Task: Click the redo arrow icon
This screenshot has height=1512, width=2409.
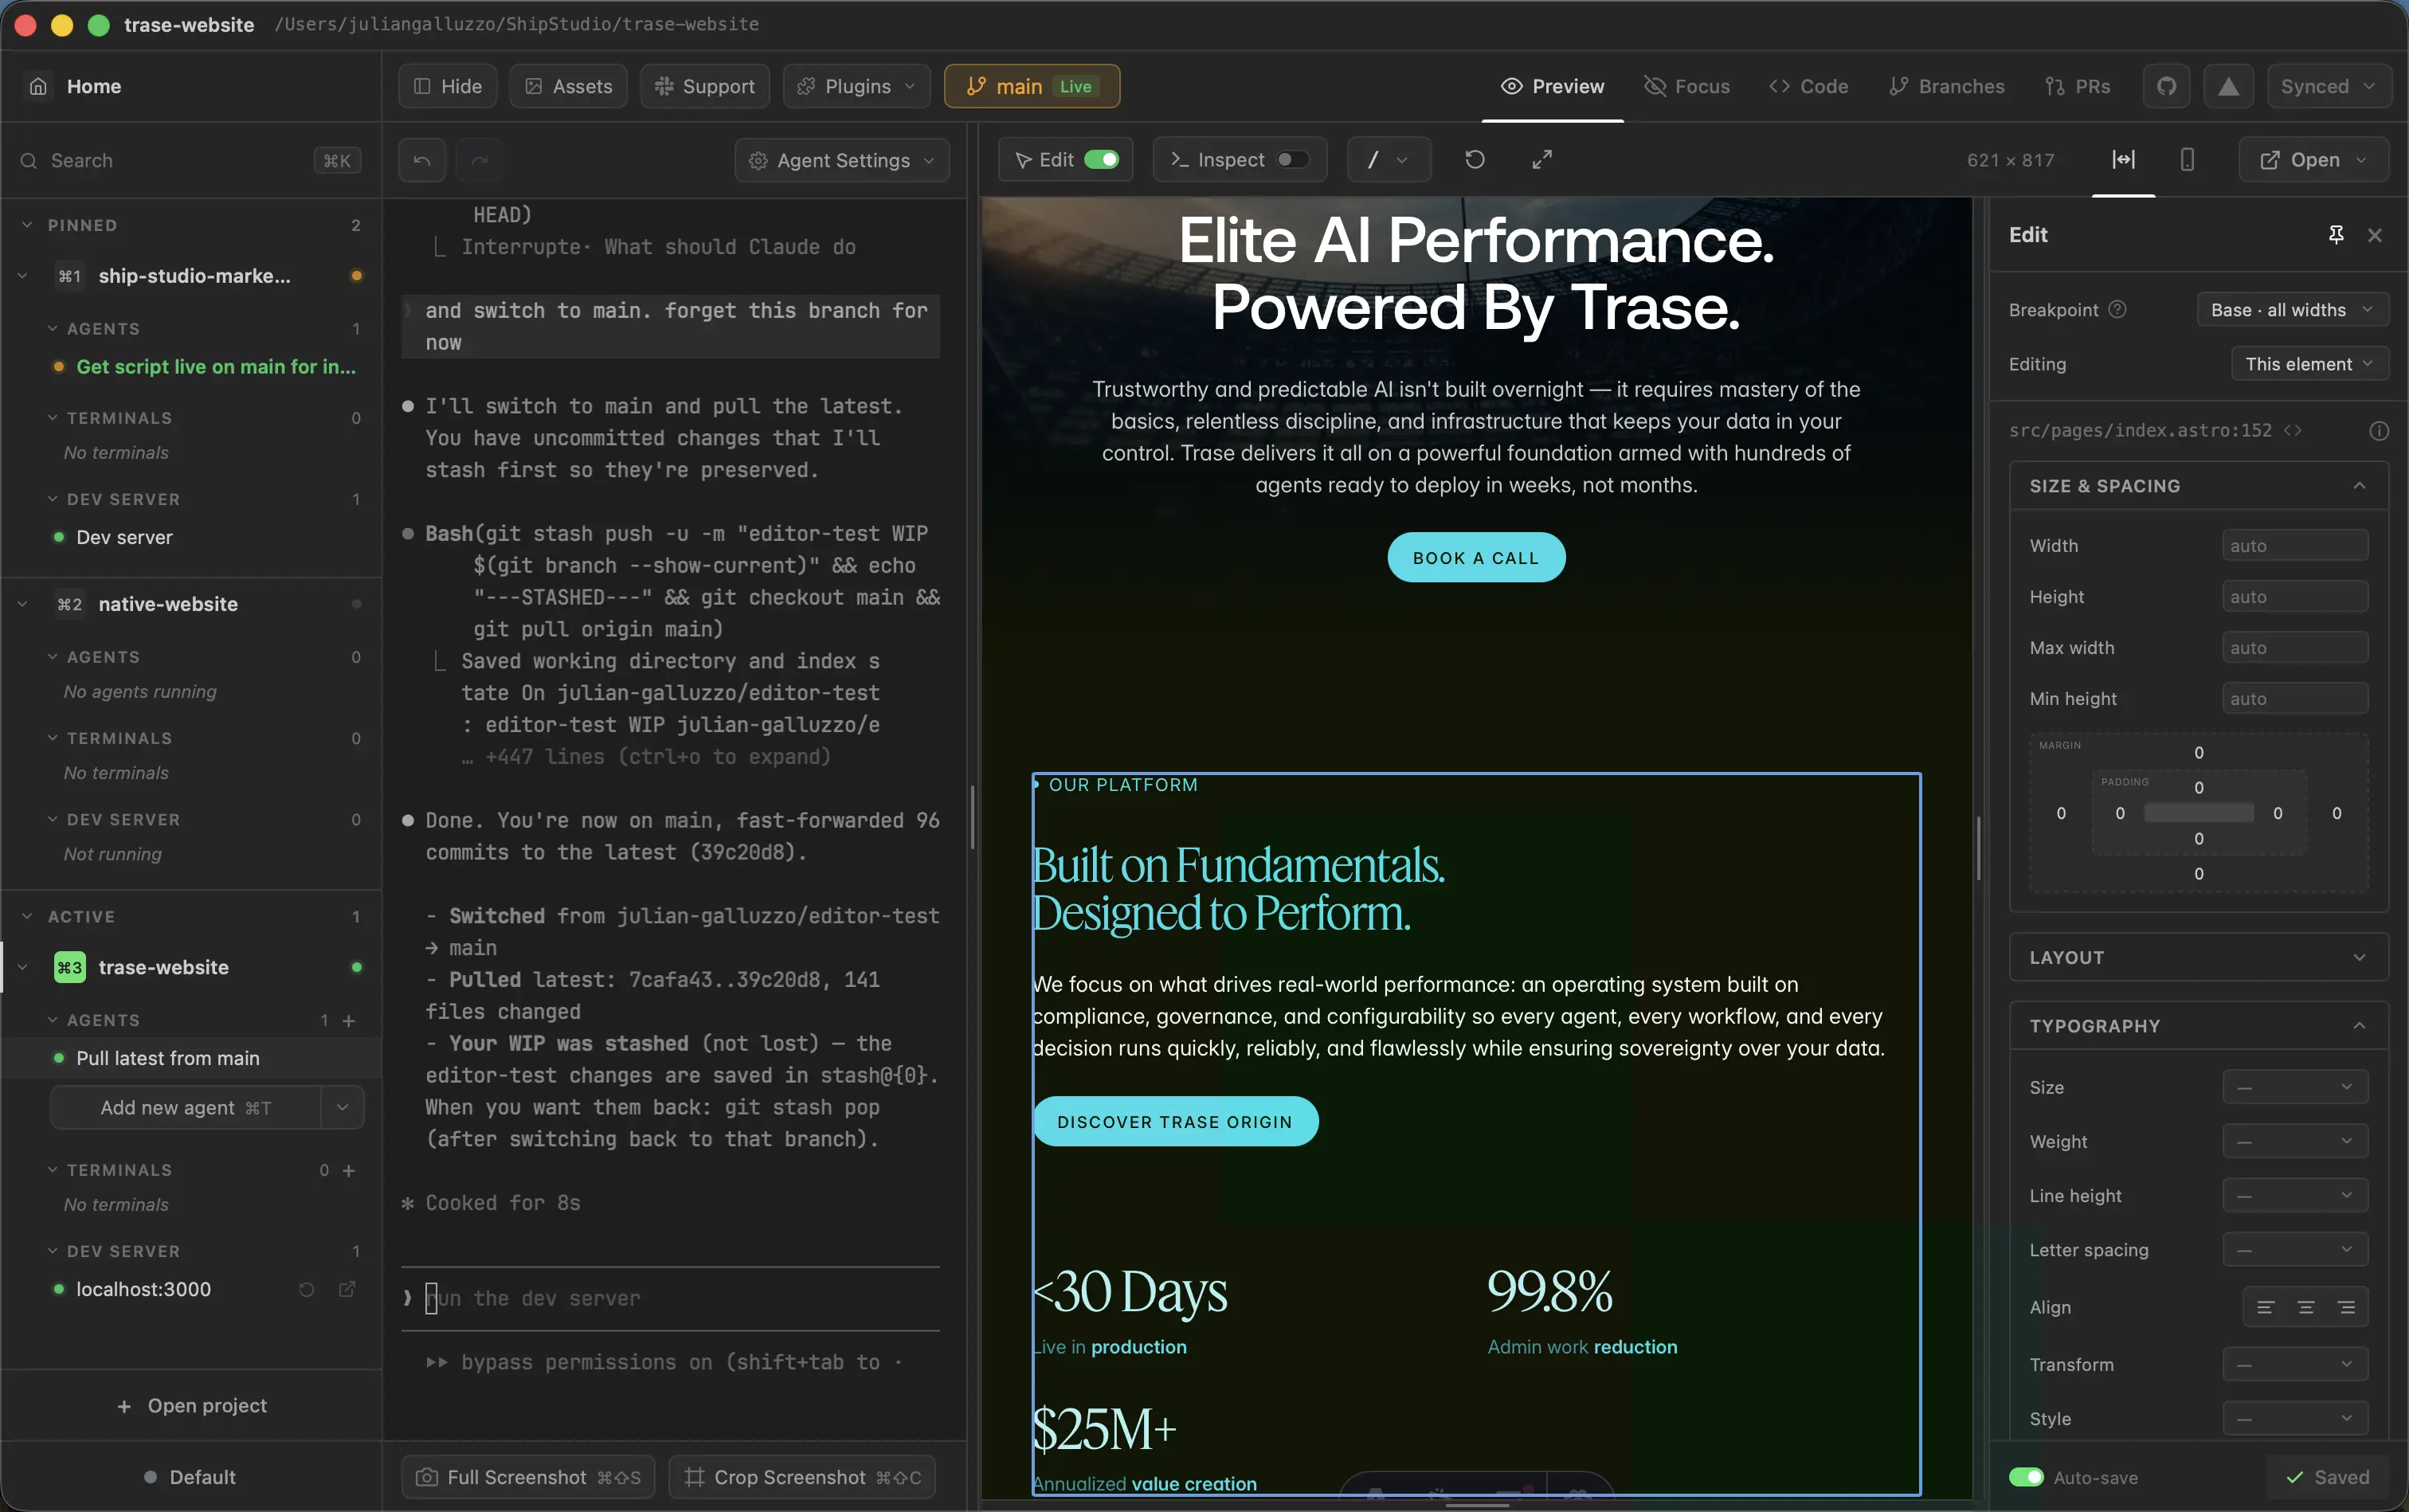Action: pos(479,160)
